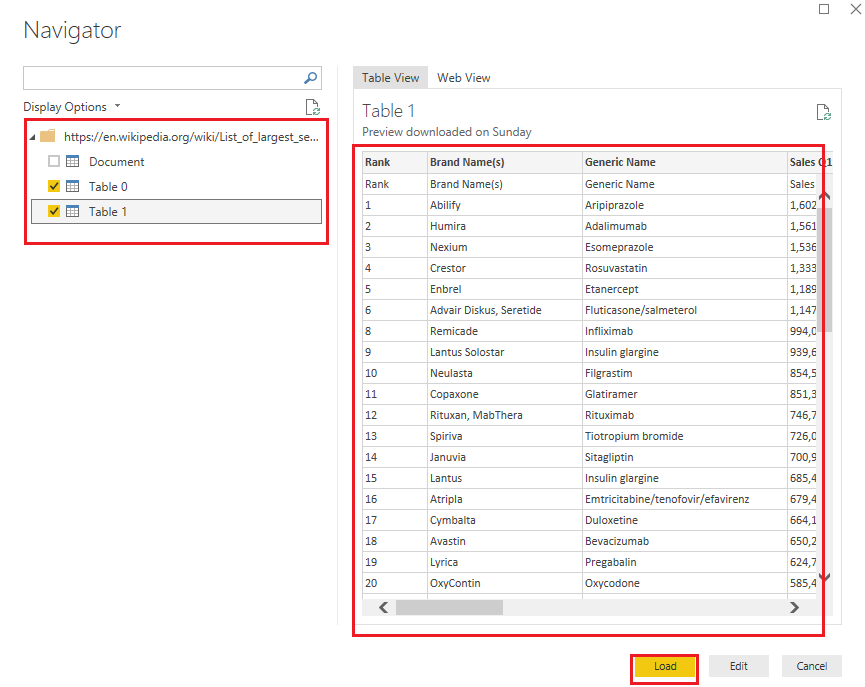Image resolution: width=865 pixels, height=687 pixels.
Task: Click the vertical scroll down arrow
Action: pos(825,577)
